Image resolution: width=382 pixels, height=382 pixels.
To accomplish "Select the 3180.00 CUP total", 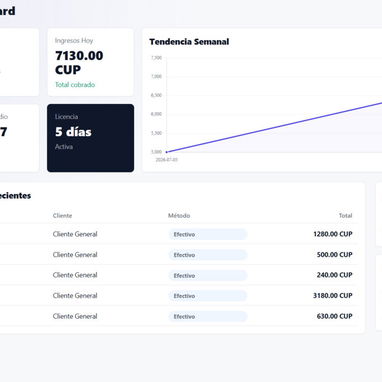I will (333, 296).
